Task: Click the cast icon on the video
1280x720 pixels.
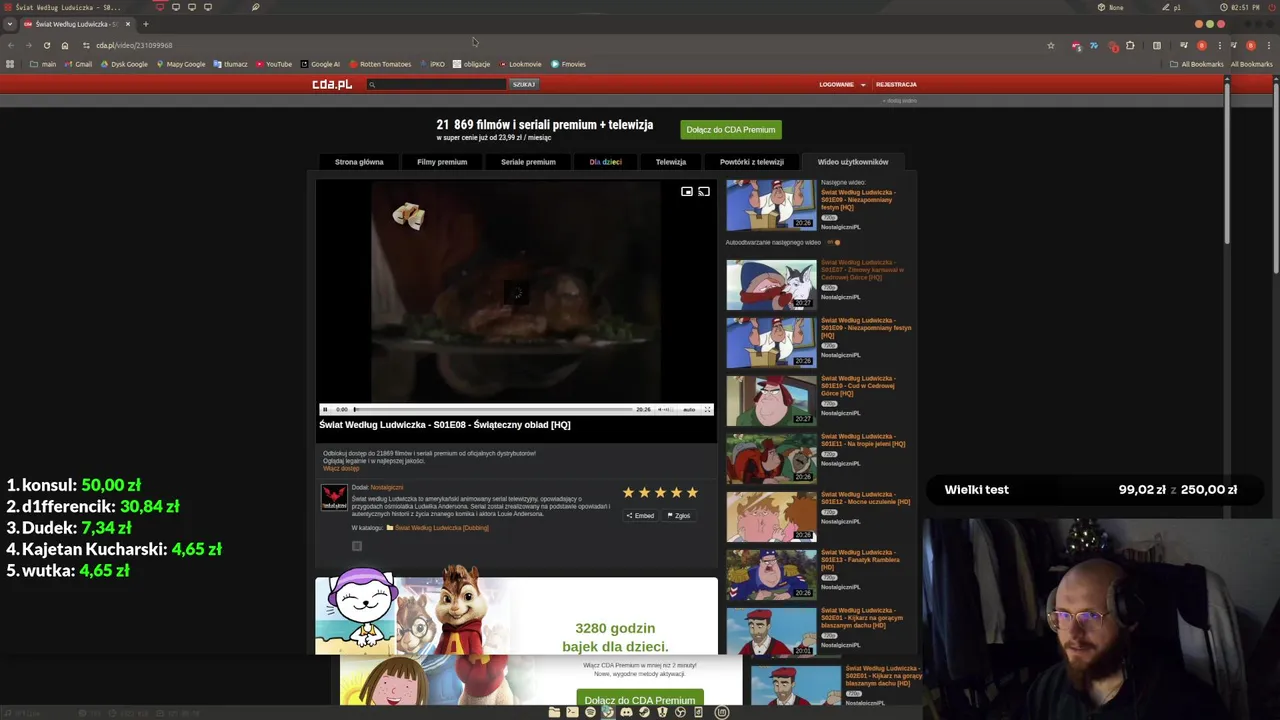Action: click(704, 191)
